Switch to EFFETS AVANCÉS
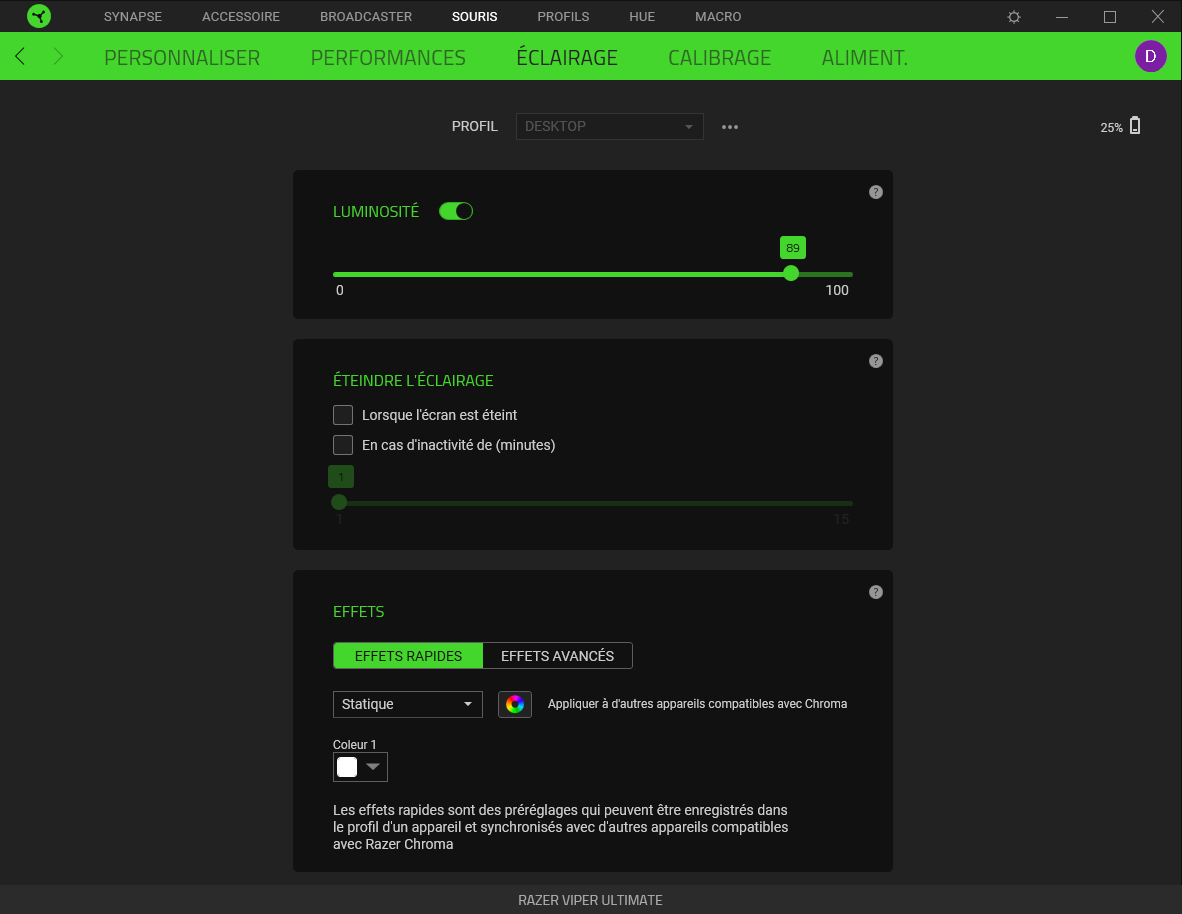Viewport: 1182px width, 914px height. [x=557, y=656]
